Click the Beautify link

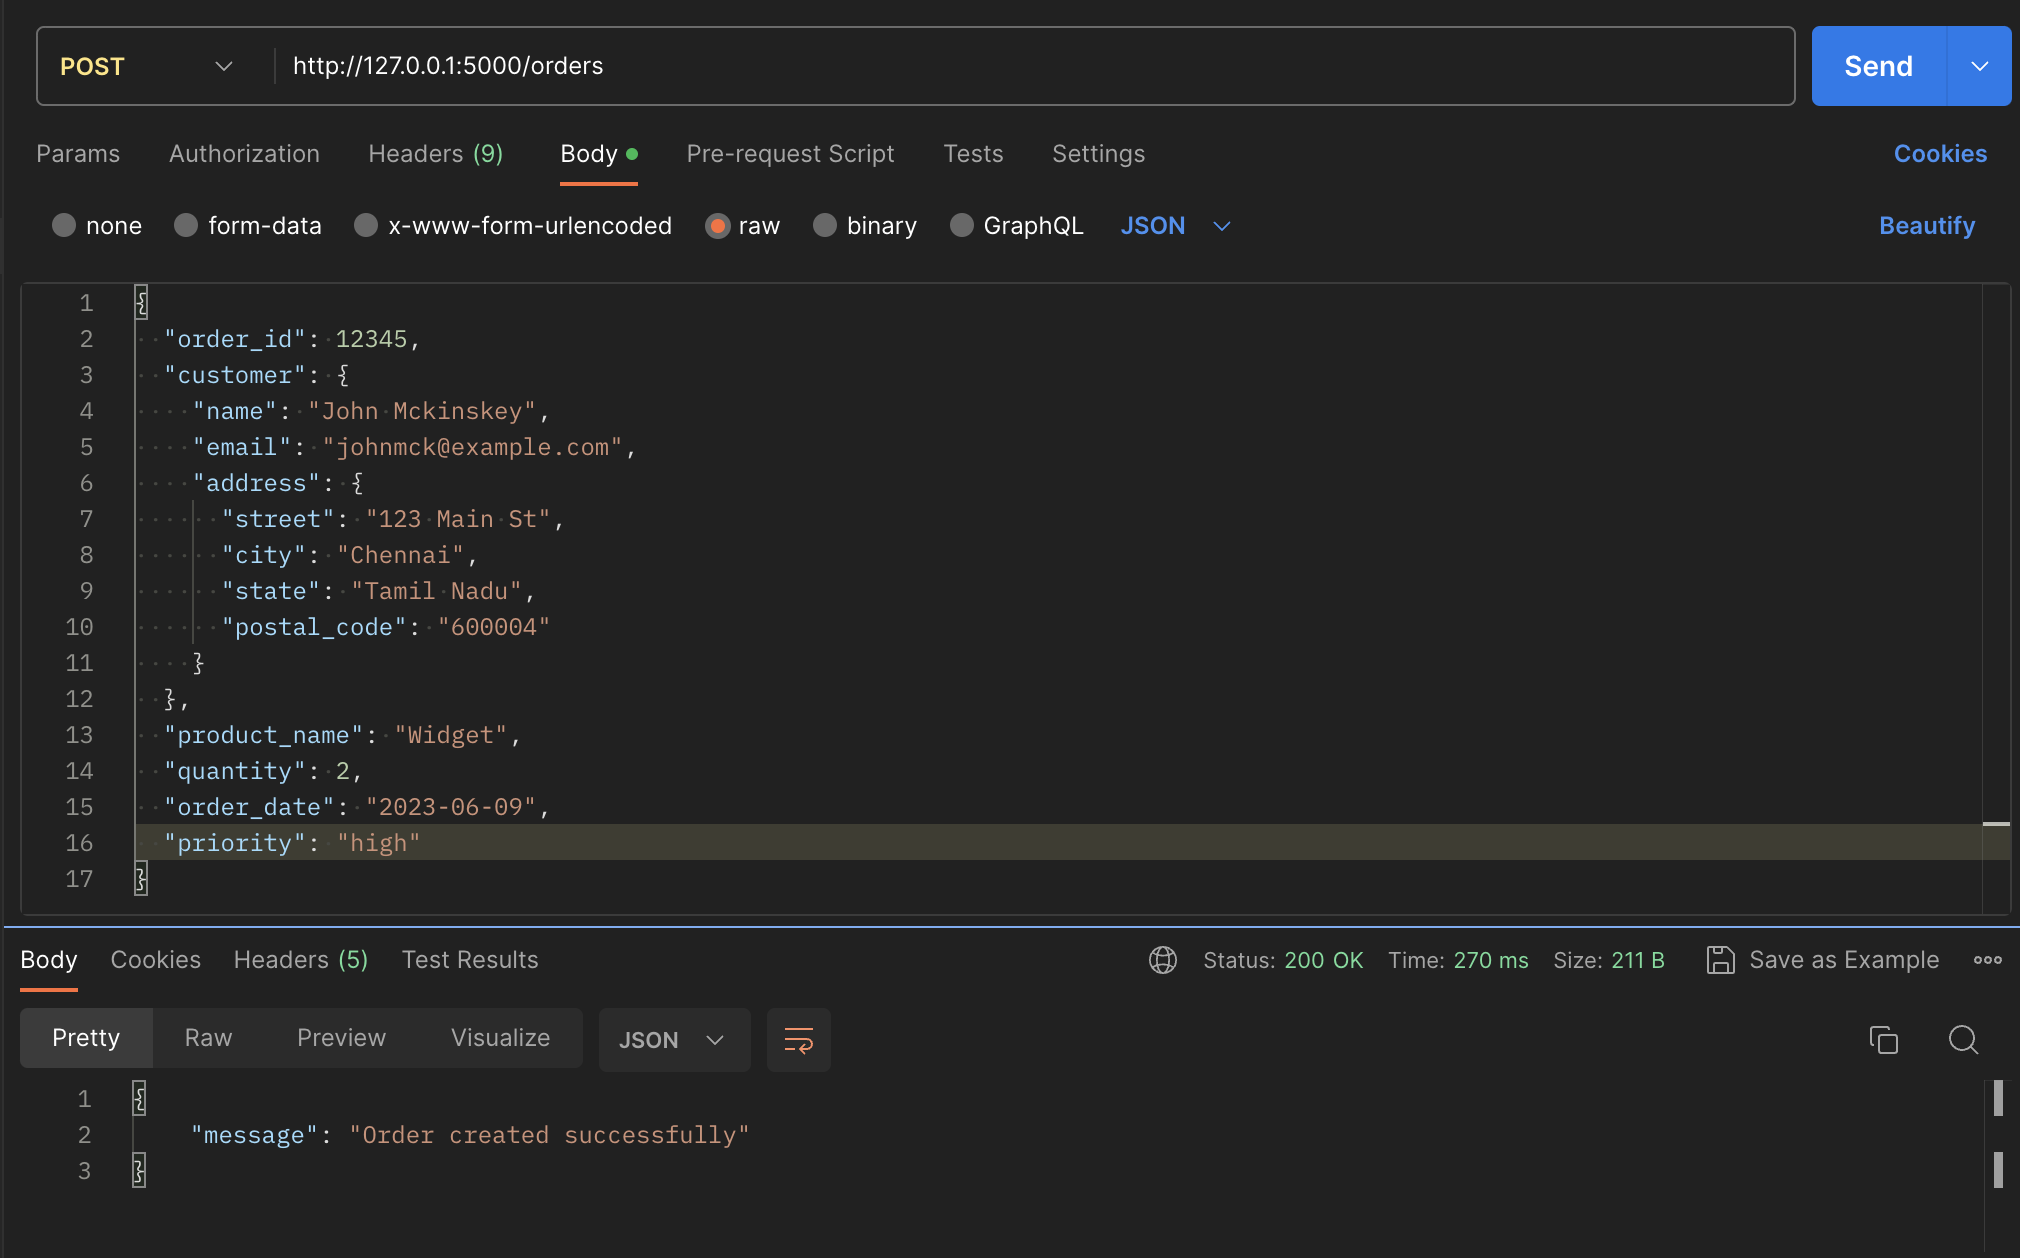[1926, 226]
